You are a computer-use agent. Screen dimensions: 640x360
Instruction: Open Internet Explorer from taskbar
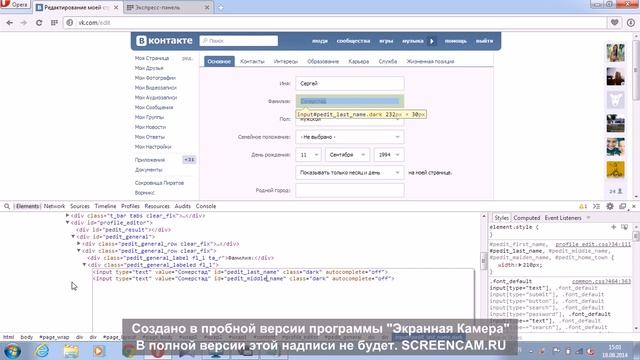[x=42, y=351]
